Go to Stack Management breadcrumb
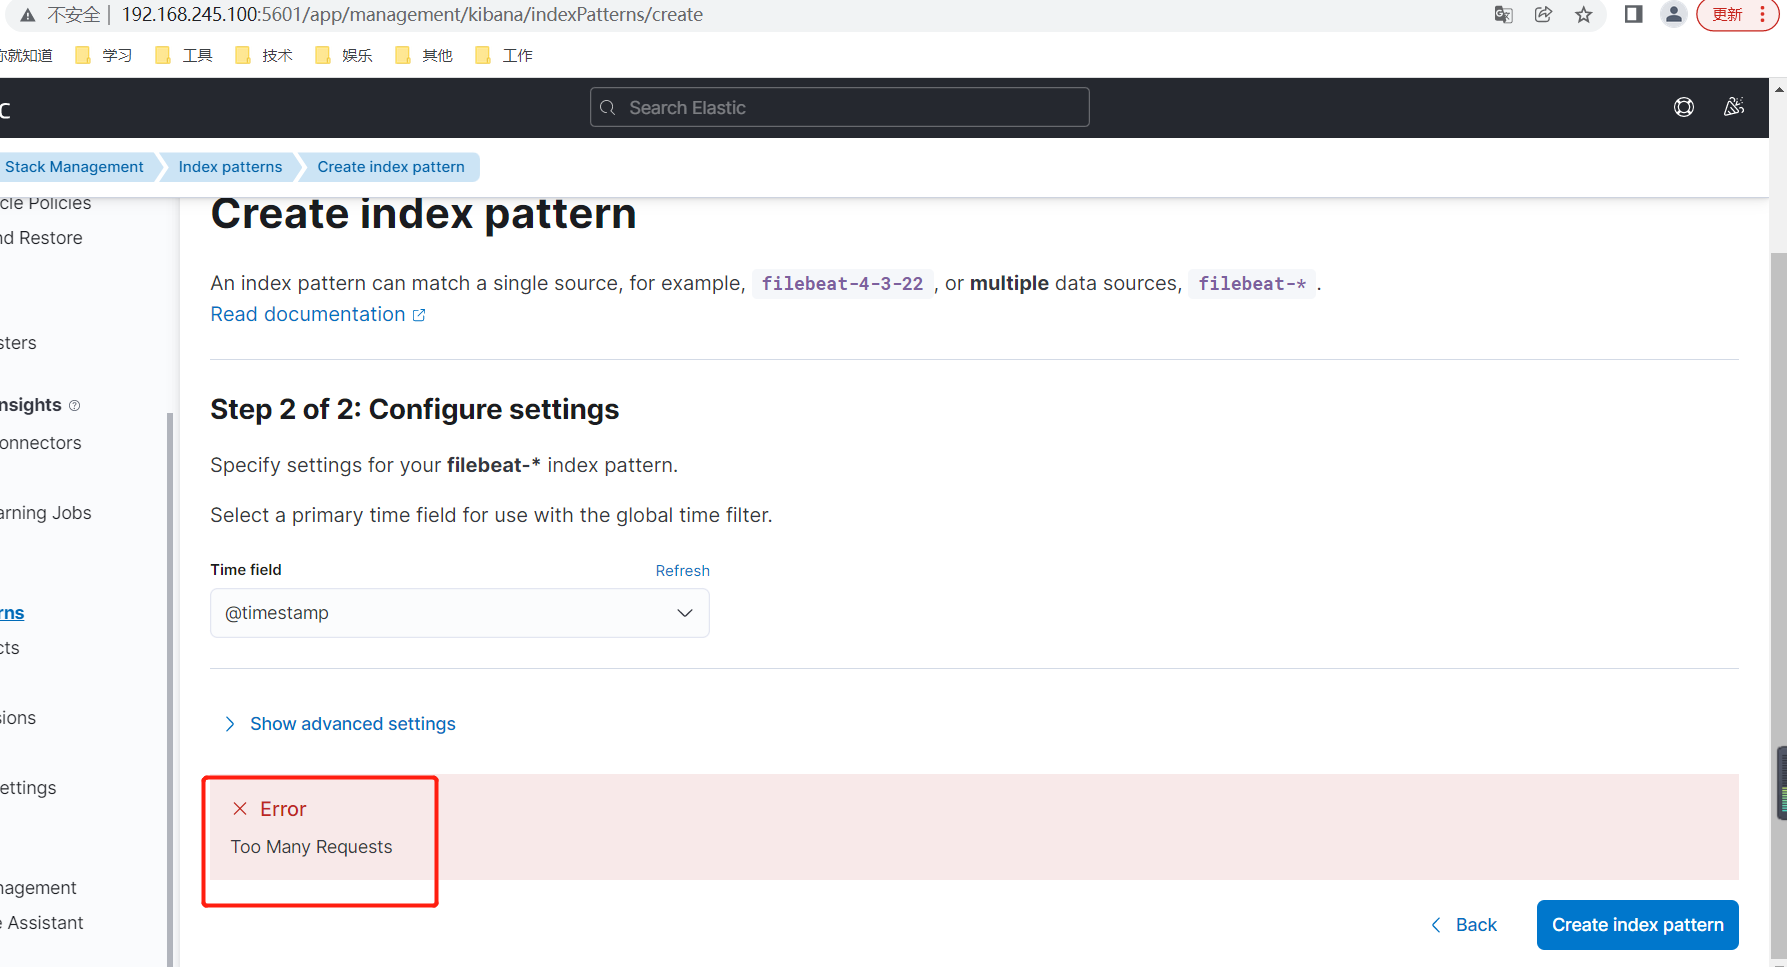This screenshot has width=1787, height=967. coord(74,167)
